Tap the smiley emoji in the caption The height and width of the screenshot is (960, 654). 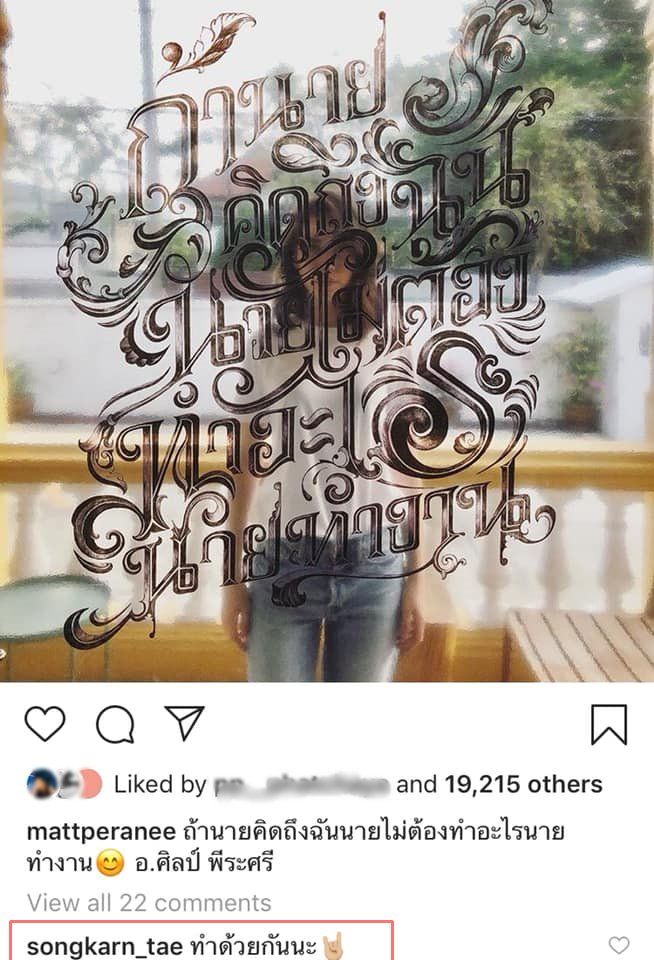[x=110, y=864]
